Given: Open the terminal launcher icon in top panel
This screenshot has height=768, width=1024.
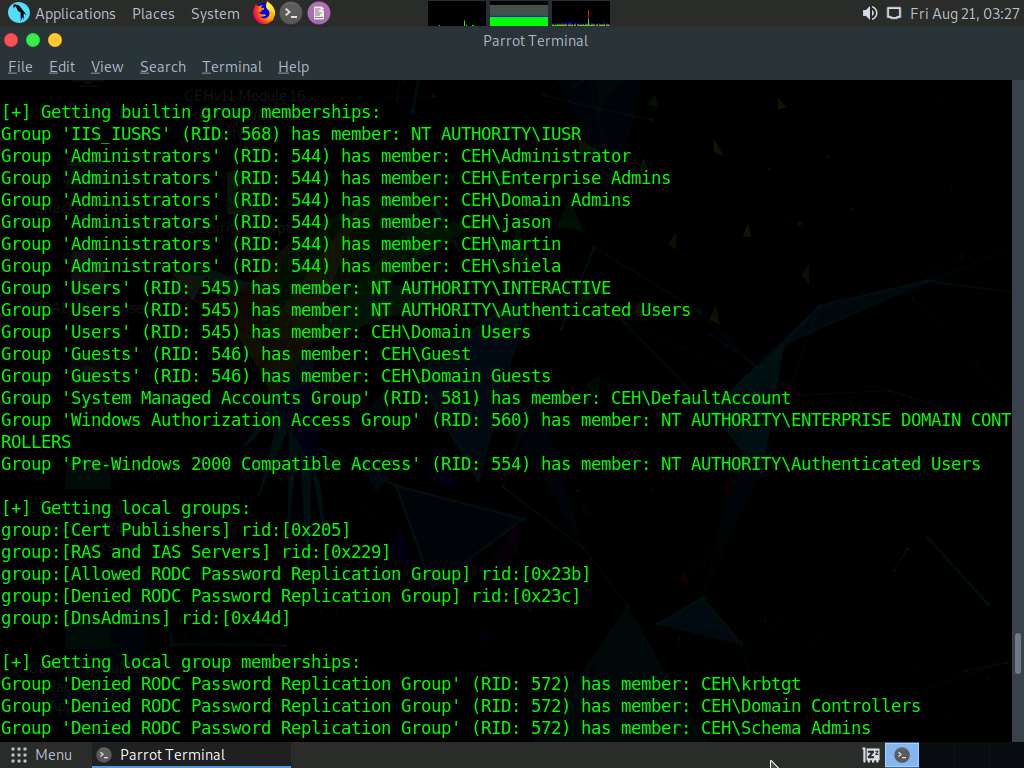Looking at the screenshot, I should (291, 13).
